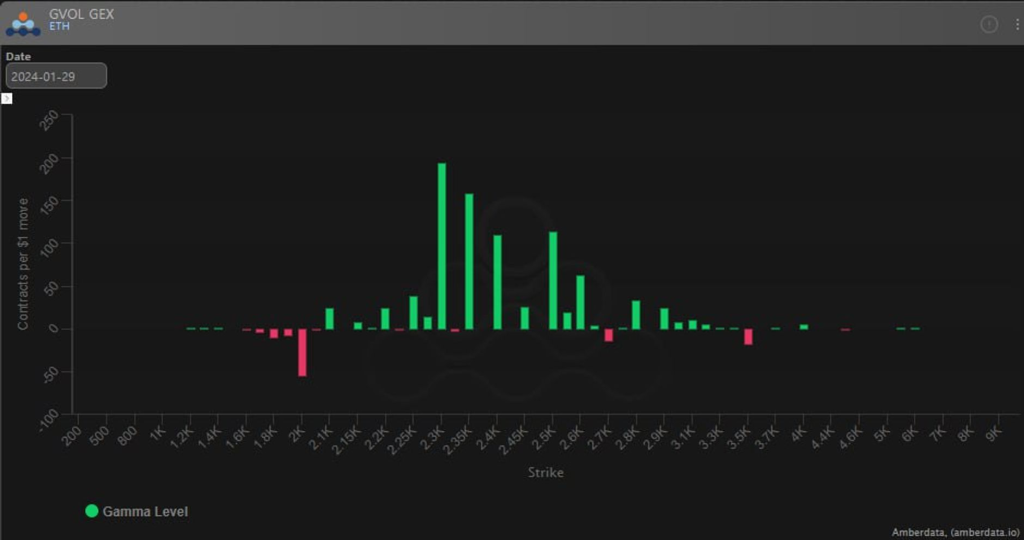Click the green bar at 2.35K strike
The image size is (1024, 540).
click(469, 261)
